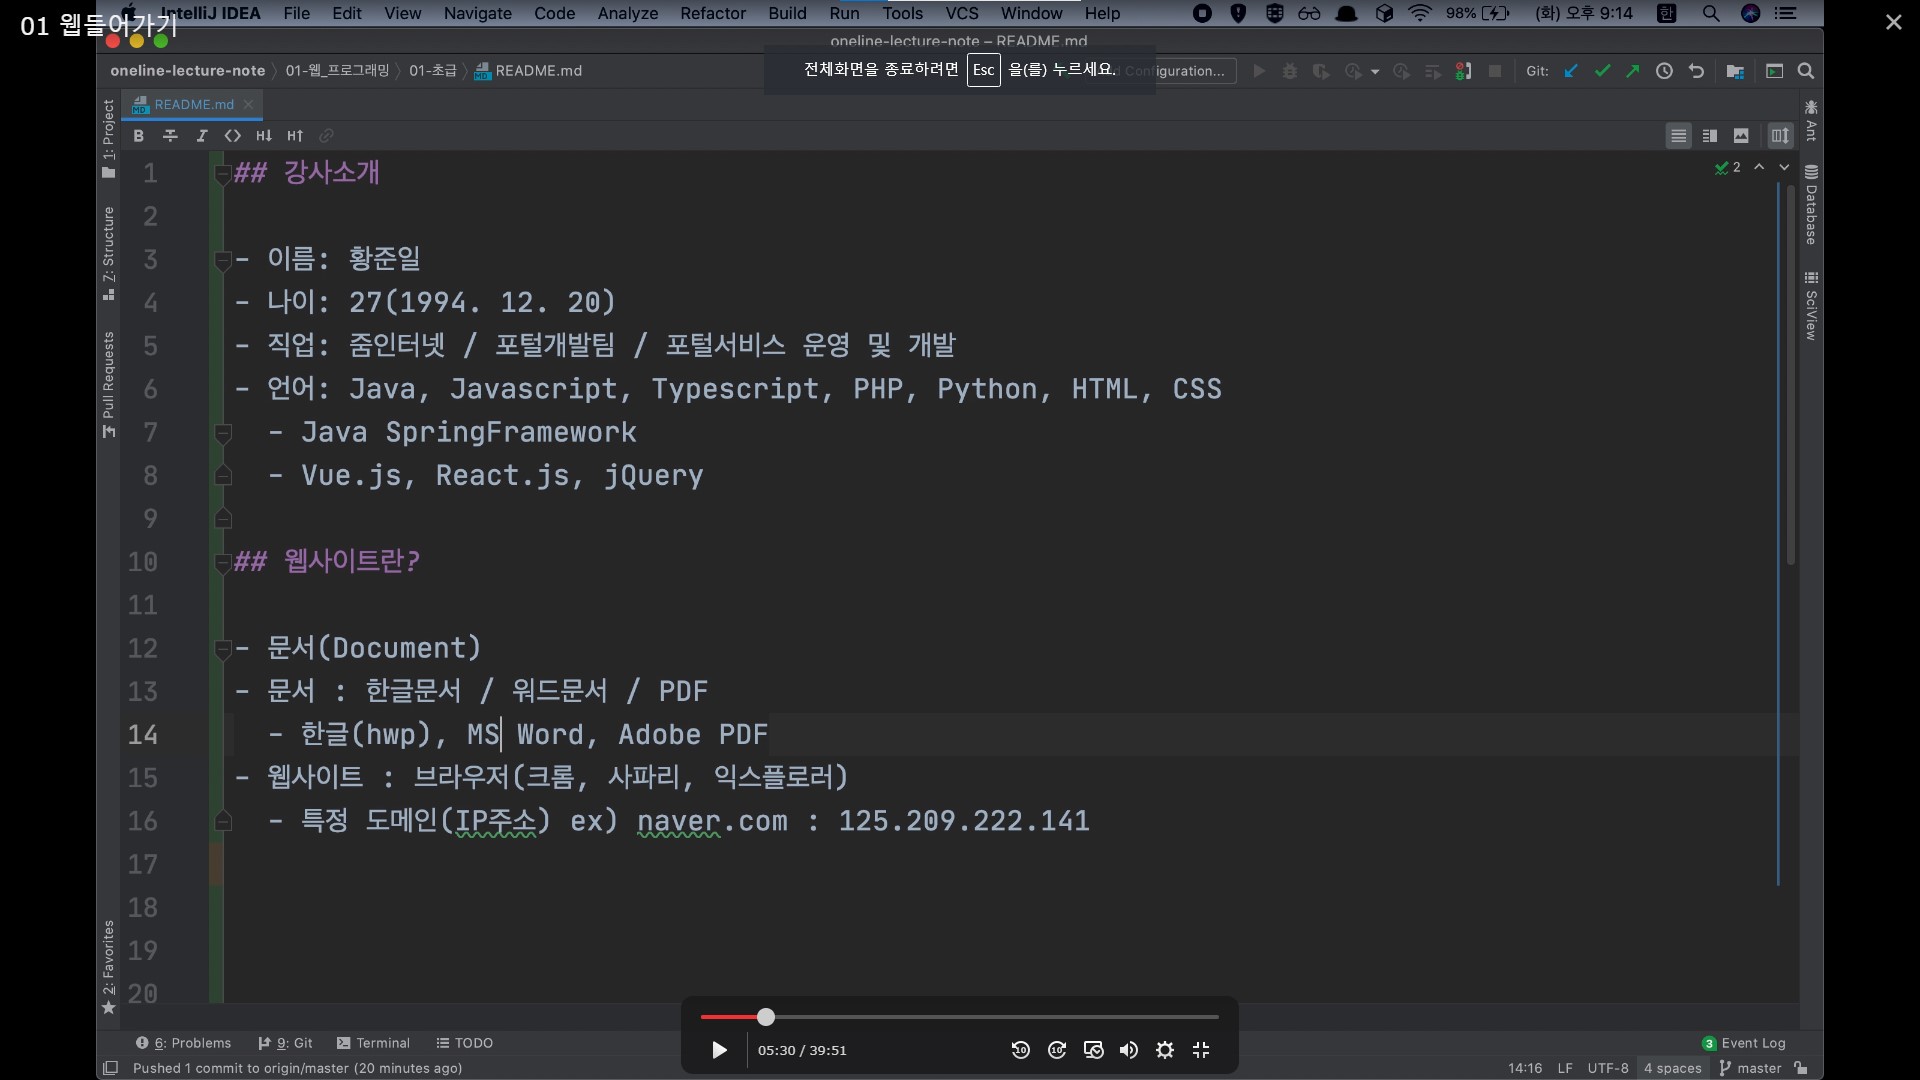This screenshot has width=1920, height=1080.
Task: Open the line separator LF selector
Action: point(1565,1068)
